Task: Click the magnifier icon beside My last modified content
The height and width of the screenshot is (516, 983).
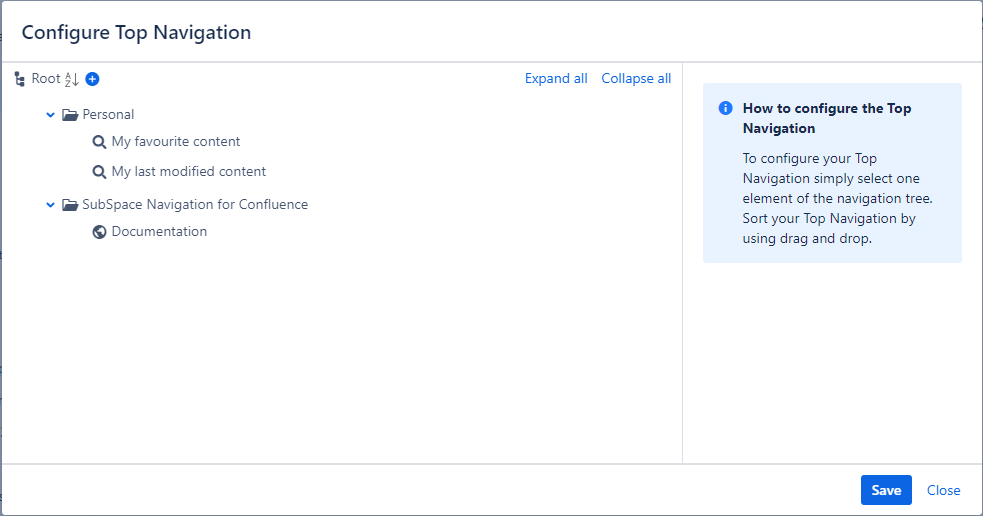Action: click(x=99, y=172)
